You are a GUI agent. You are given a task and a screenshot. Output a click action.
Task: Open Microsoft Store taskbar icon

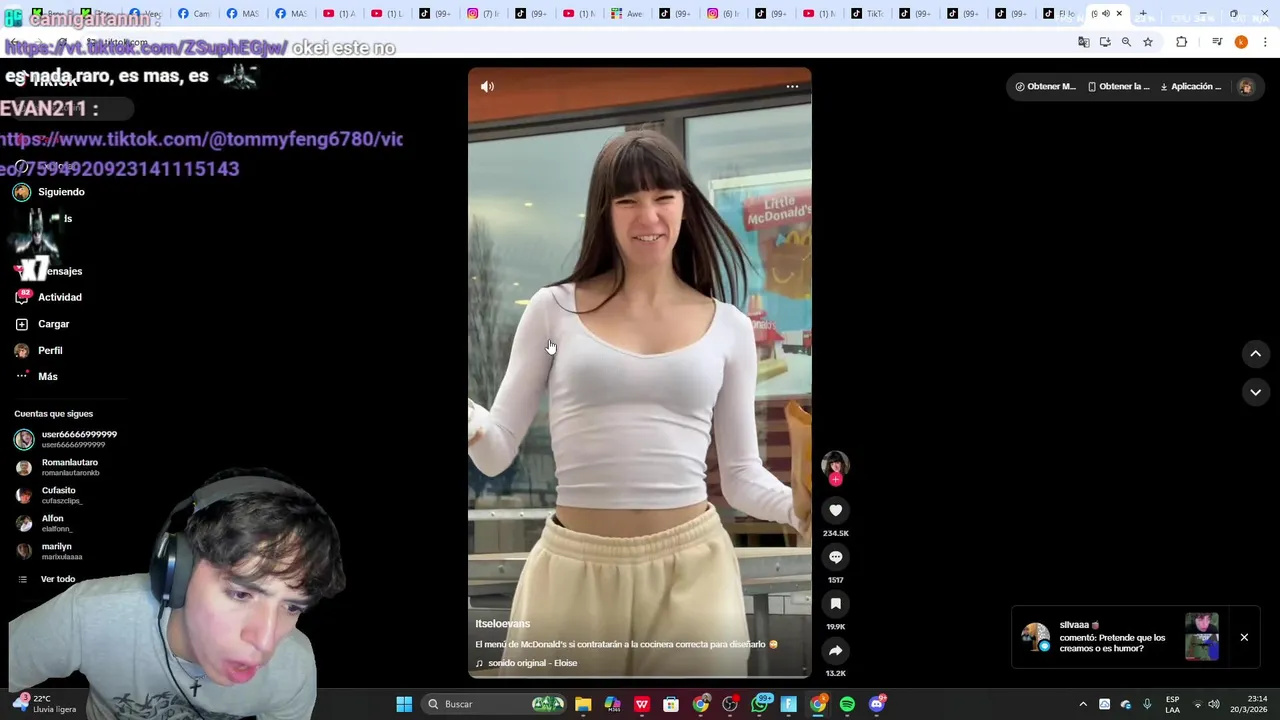pos(671,704)
